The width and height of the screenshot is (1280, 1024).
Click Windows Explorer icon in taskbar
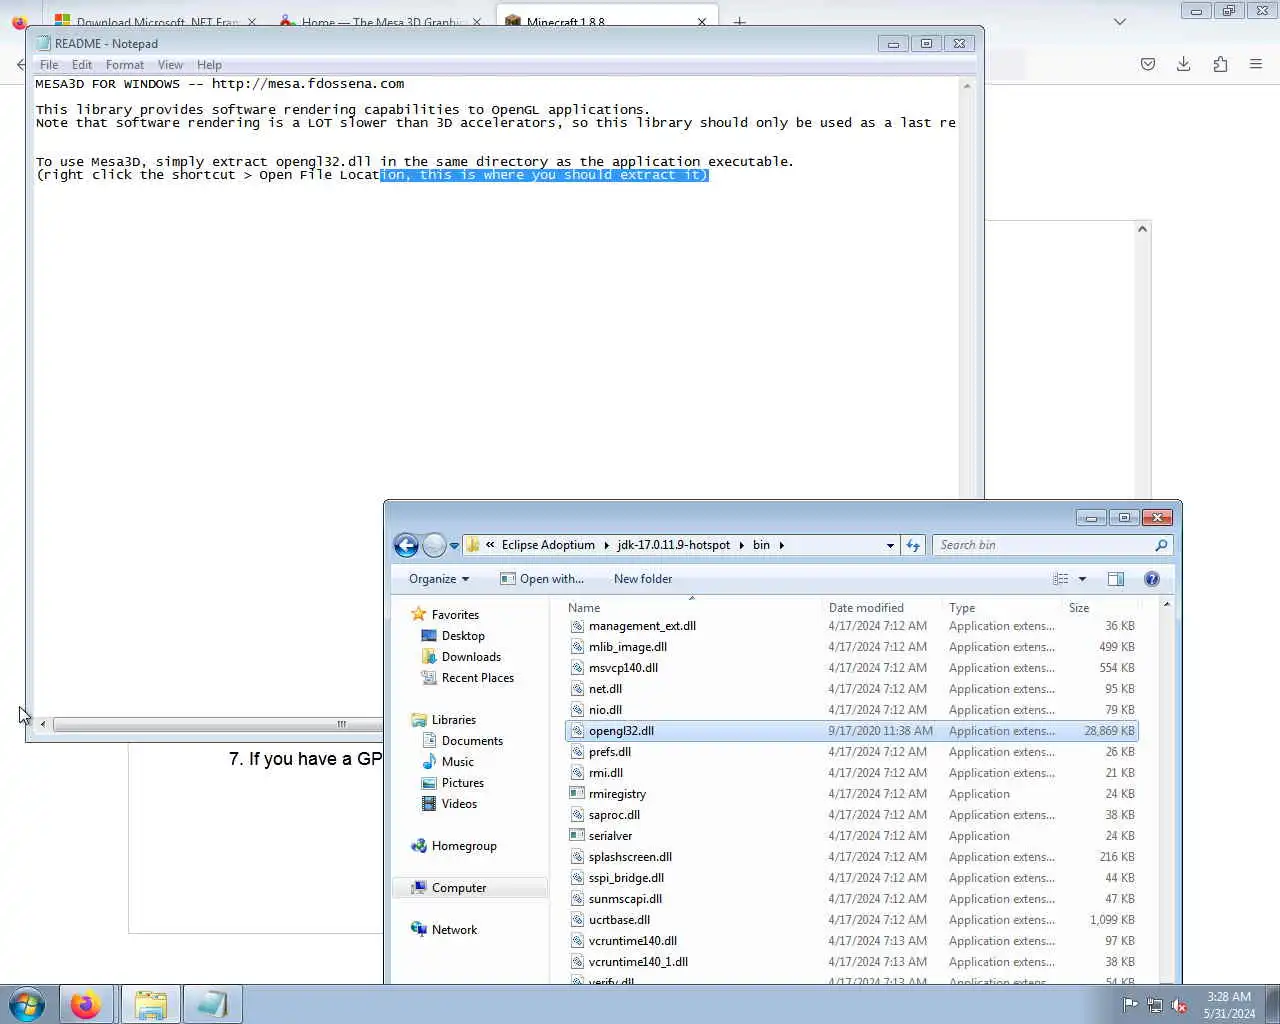tap(151, 1004)
